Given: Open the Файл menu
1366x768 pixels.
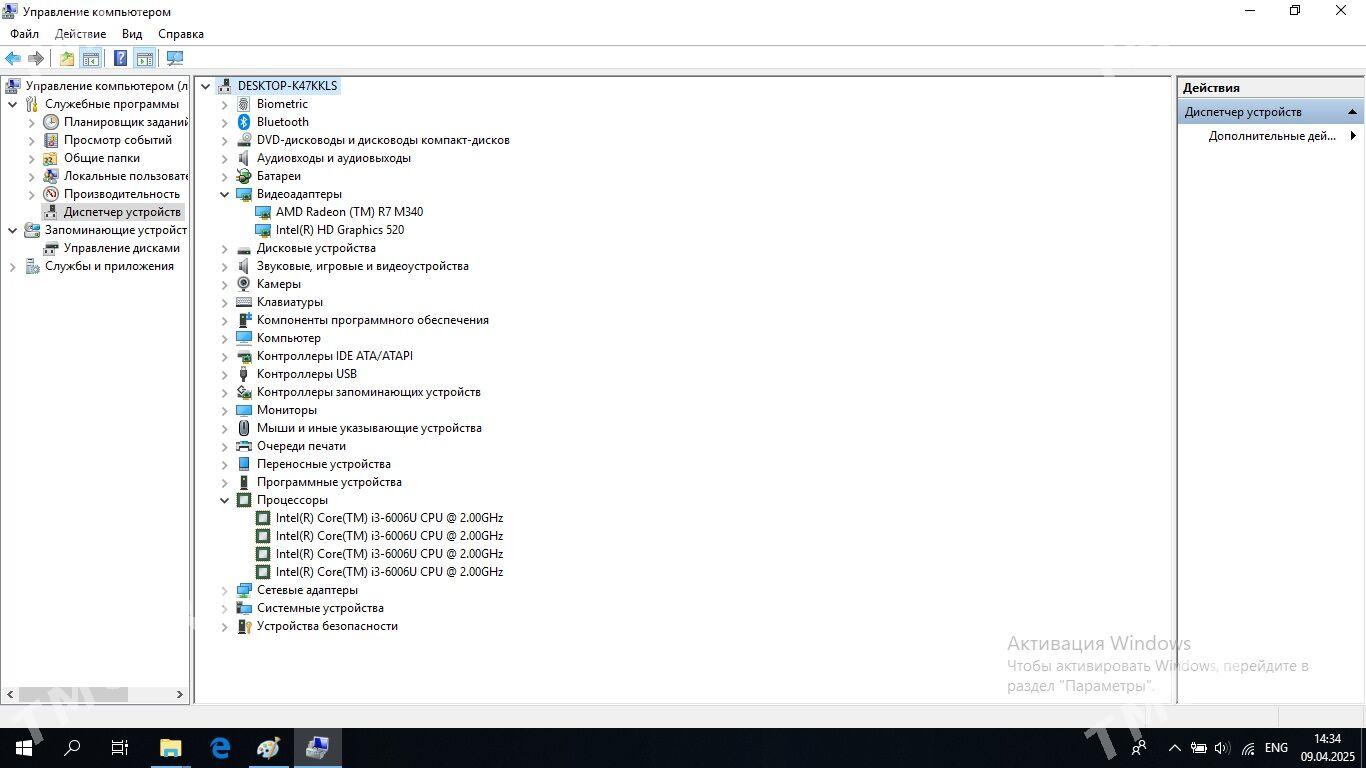Looking at the screenshot, I should pos(25,34).
